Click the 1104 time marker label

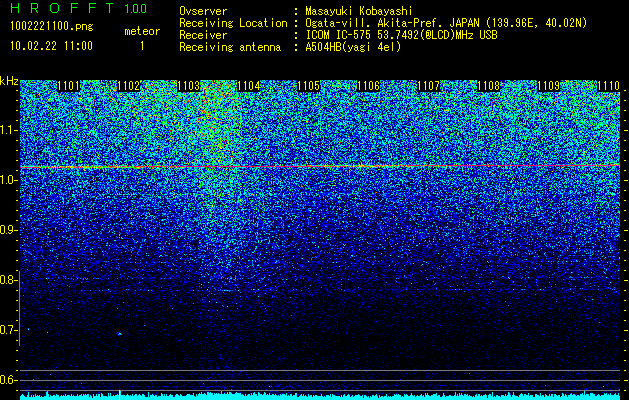coord(249,86)
